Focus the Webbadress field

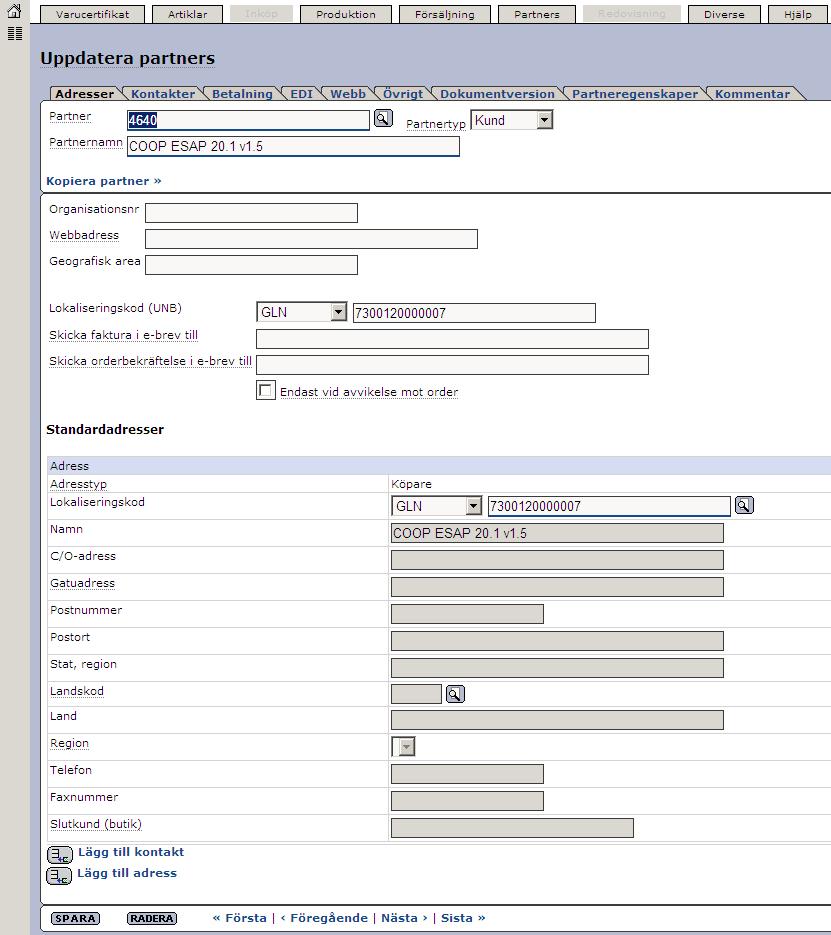tap(311, 239)
